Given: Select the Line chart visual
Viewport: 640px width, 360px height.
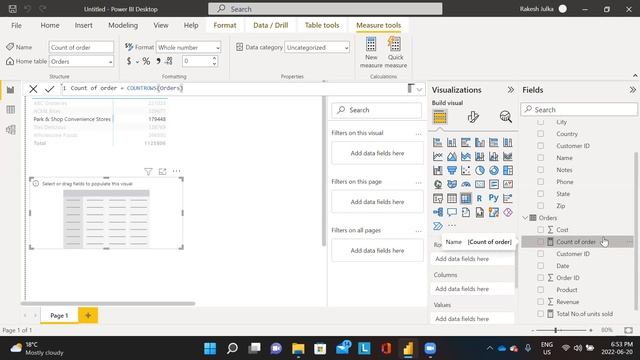Looking at the screenshot, I should click(438, 156).
